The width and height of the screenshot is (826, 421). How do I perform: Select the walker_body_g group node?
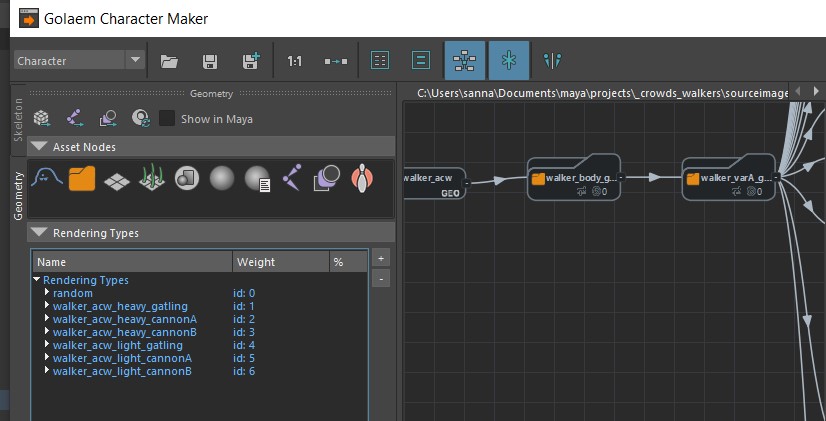point(574,178)
